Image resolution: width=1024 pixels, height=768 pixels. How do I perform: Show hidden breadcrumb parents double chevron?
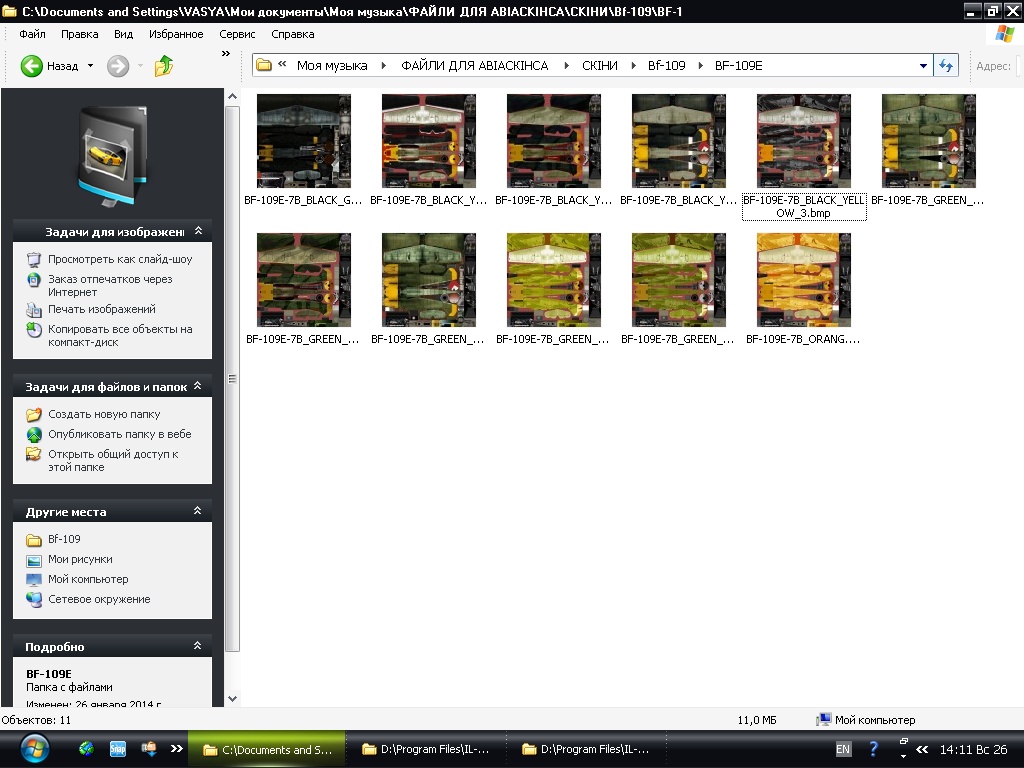(282, 64)
